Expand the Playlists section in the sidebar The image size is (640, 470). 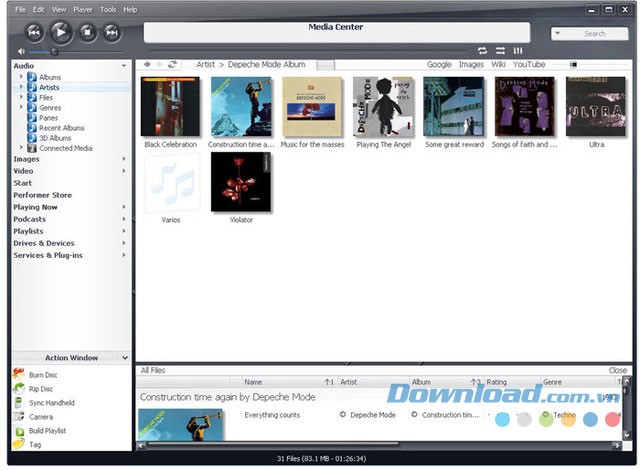124,231
